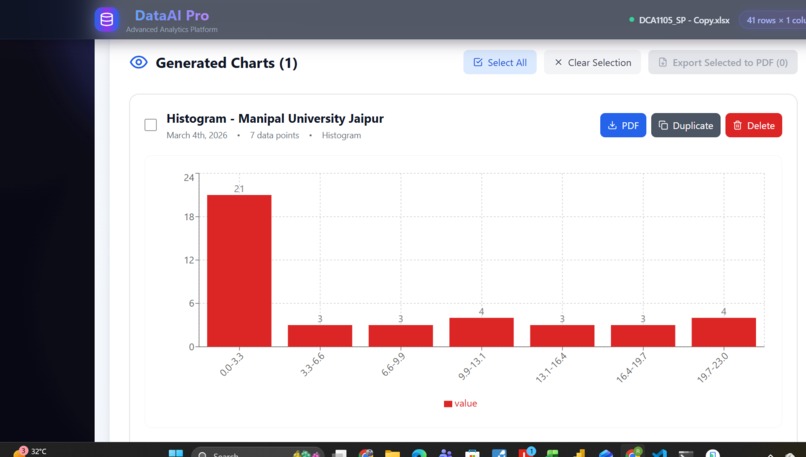Screen dimensions: 806x457
Task: Click the 6.6-9.9 histogram bar
Action: 400,336
